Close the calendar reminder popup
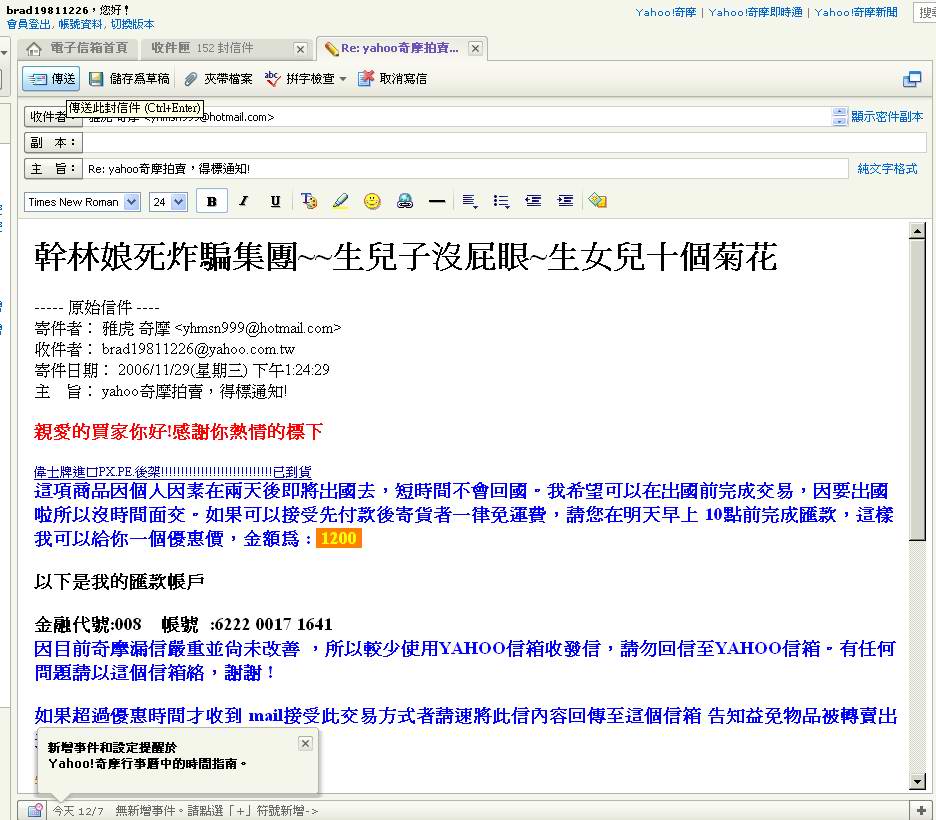 [305, 743]
